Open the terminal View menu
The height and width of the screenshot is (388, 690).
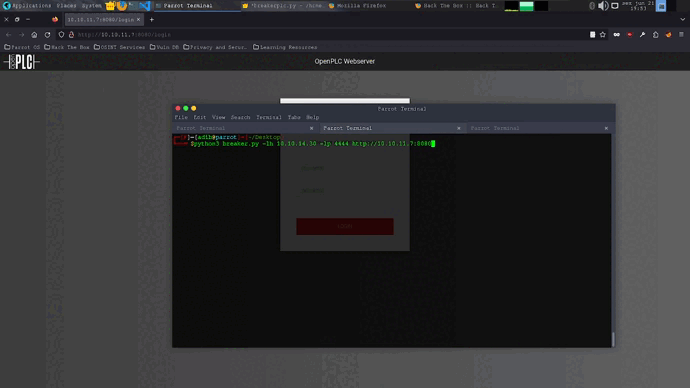(x=218, y=117)
